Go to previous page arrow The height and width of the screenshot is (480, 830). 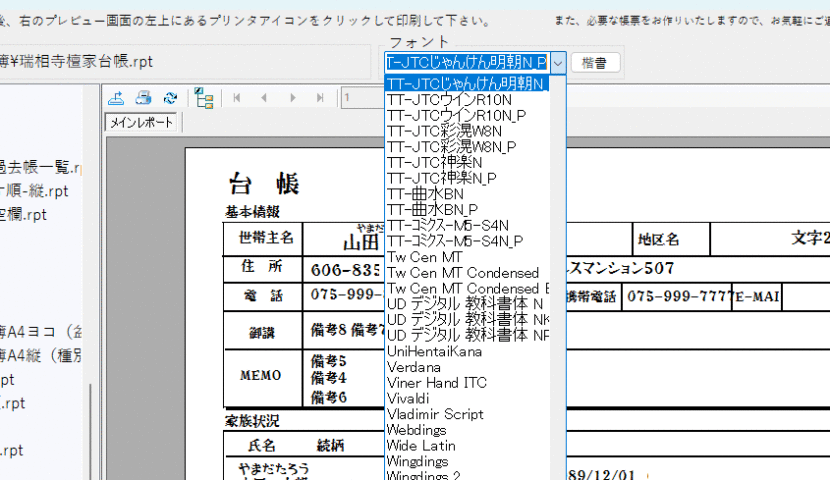pyautogui.click(x=264, y=98)
